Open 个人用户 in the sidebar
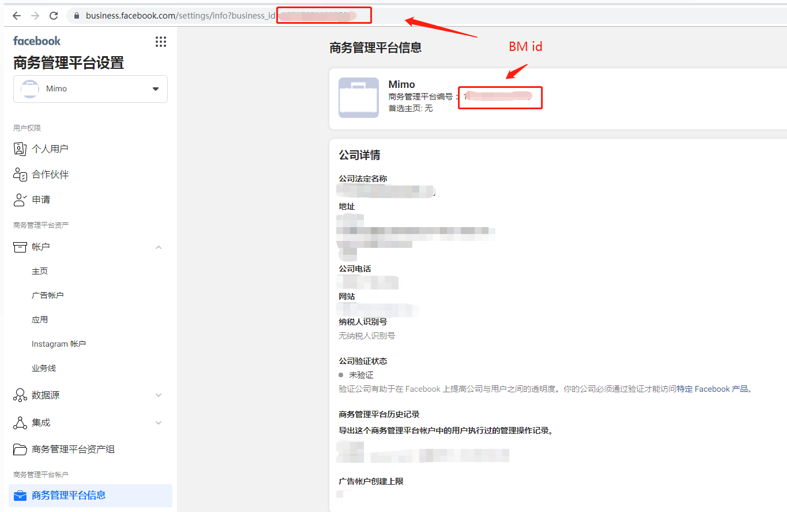 click(x=50, y=149)
